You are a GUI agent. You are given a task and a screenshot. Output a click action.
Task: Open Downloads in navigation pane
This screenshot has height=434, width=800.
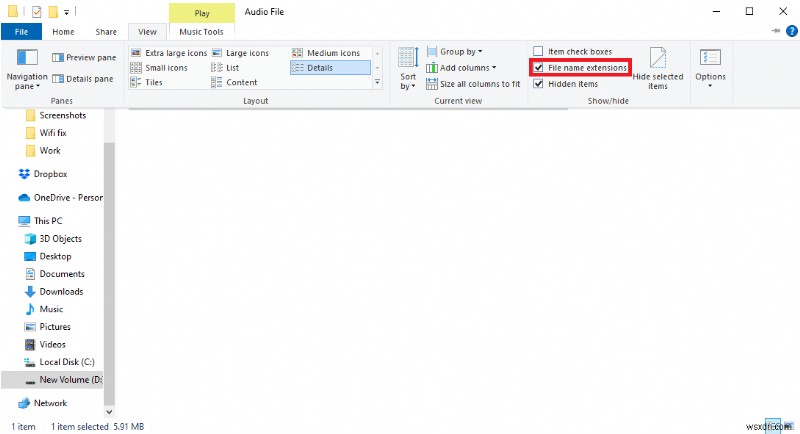pyautogui.click(x=54, y=292)
